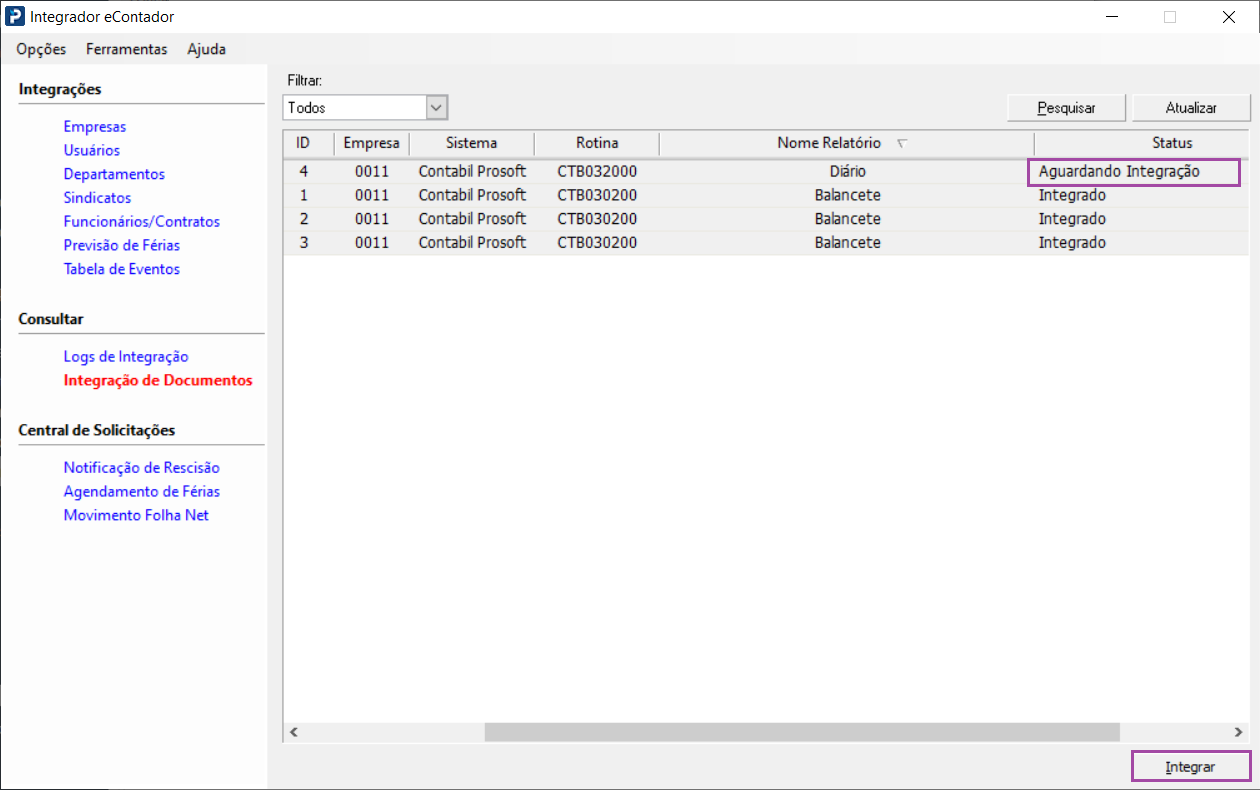
Task: Open Logs de Integração
Action: coord(125,357)
